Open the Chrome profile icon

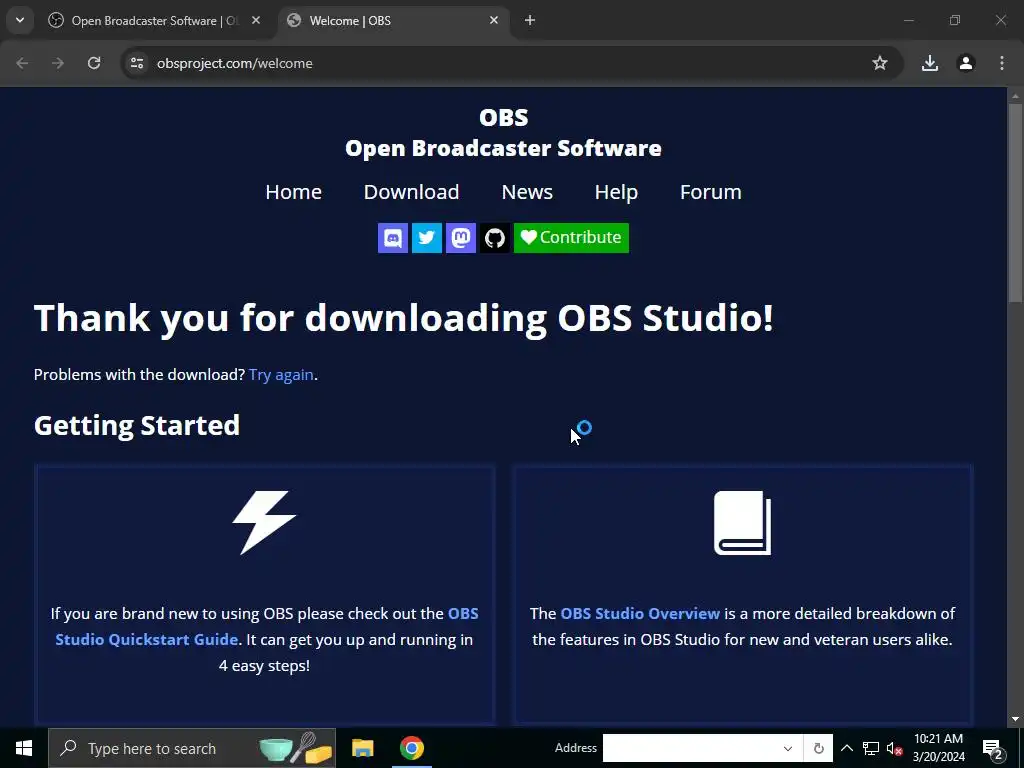966,63
